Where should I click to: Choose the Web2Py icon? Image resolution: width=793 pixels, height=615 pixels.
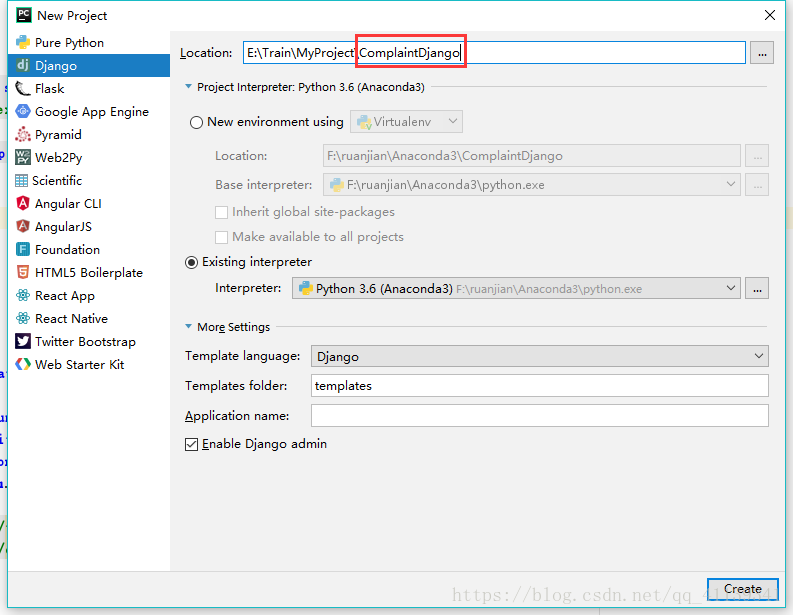point(23,157)
